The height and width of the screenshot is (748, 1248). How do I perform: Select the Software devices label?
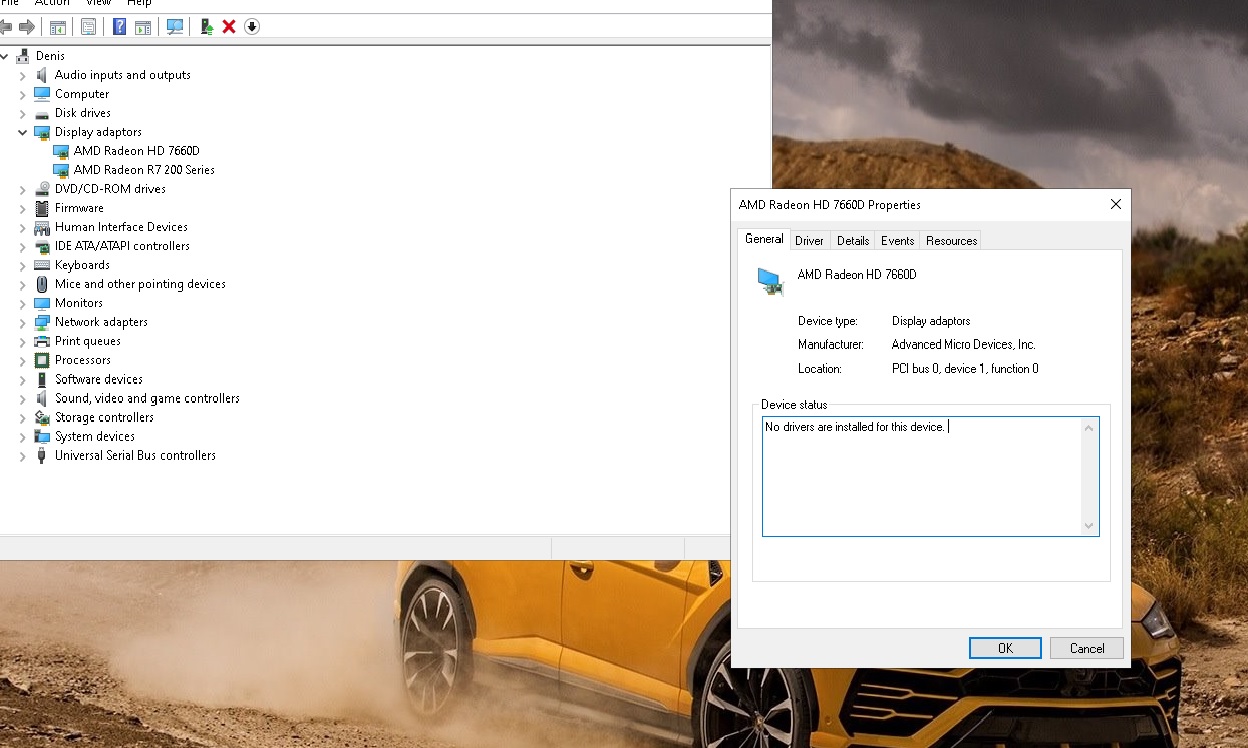pyautogui.click(x=99, y=379)
